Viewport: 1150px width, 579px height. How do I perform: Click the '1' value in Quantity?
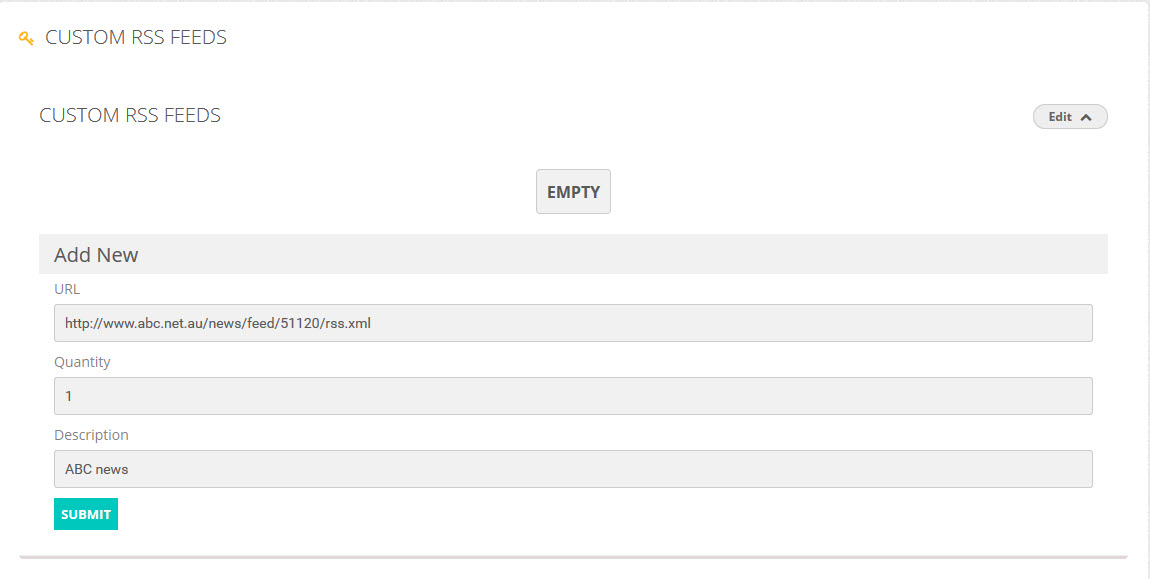pyautogui.click(x=69, y=396)
